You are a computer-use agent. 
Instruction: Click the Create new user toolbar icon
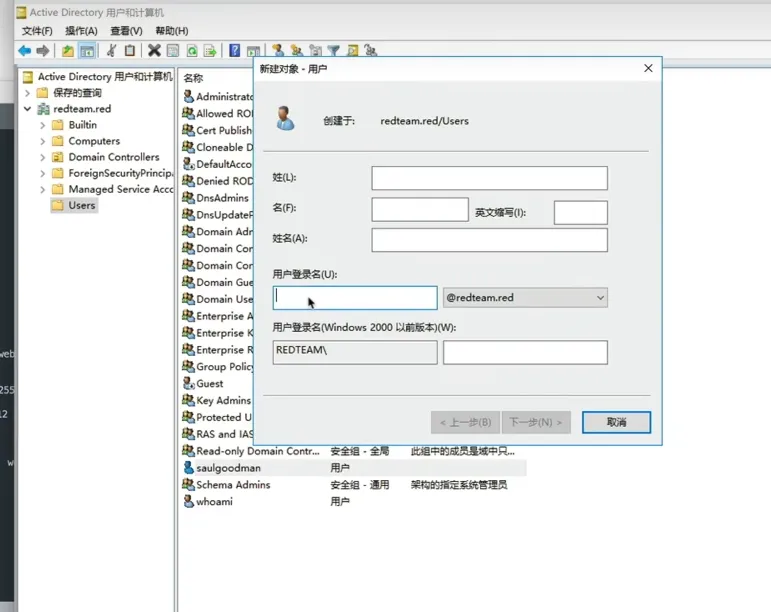point(278,50)
